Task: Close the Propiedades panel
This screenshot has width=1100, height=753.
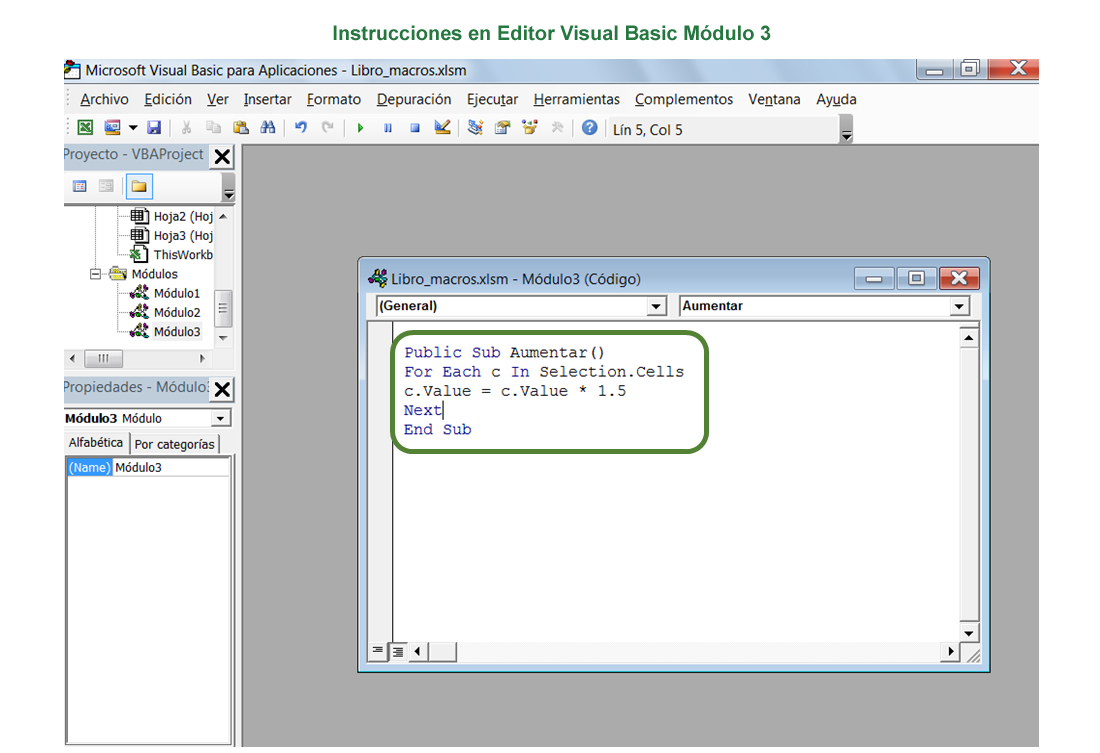Action: tap(222, 389)
